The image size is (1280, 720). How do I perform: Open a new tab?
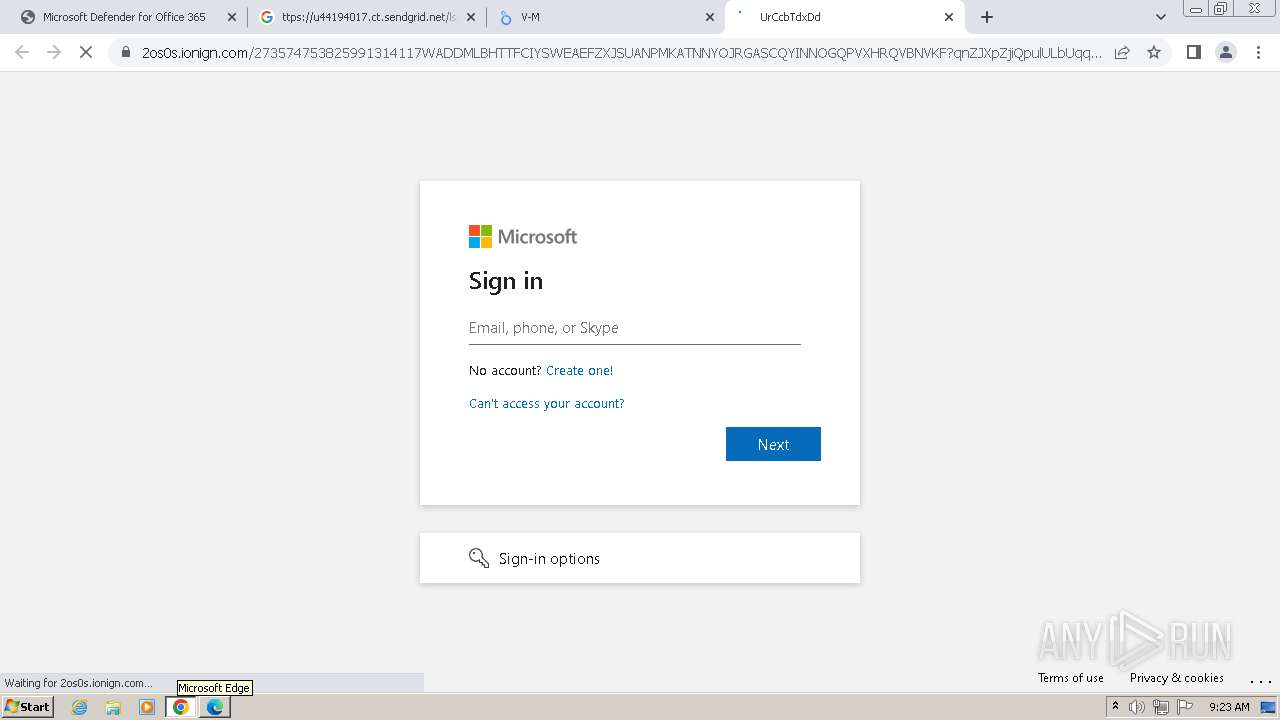[x=987, y=17]
